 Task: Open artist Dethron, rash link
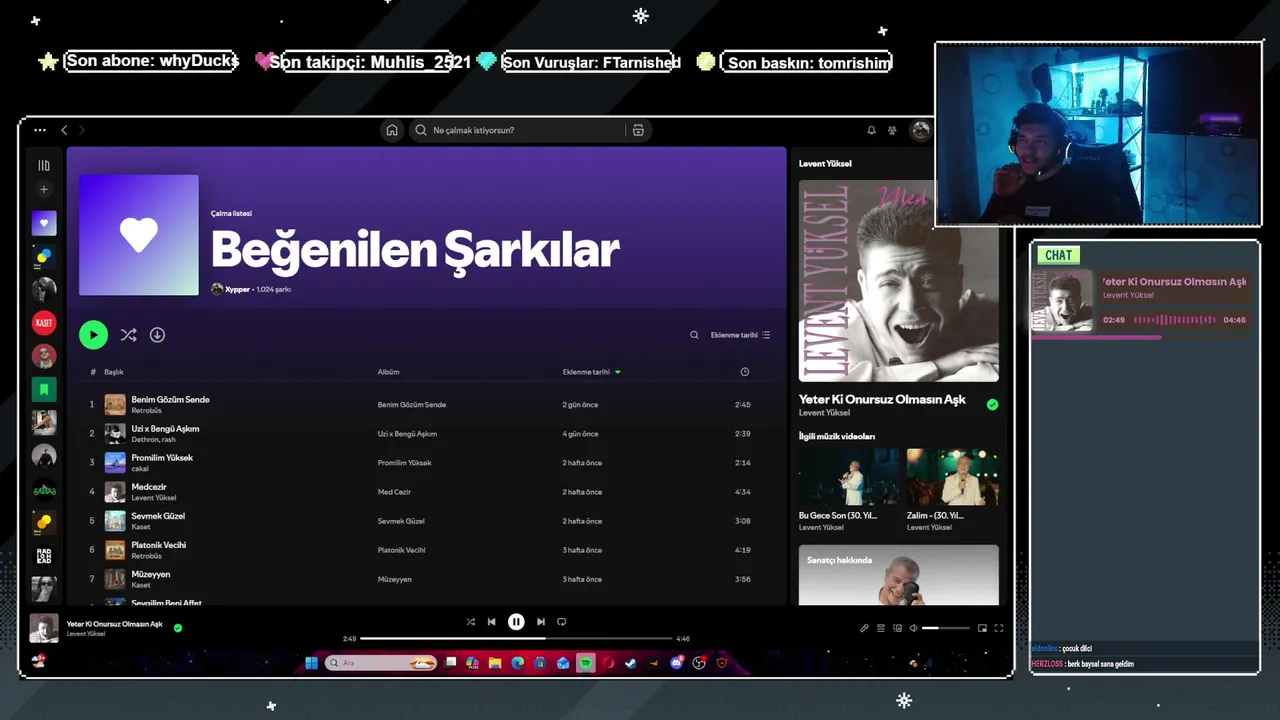pyautogui.click(x=153, y=439)
